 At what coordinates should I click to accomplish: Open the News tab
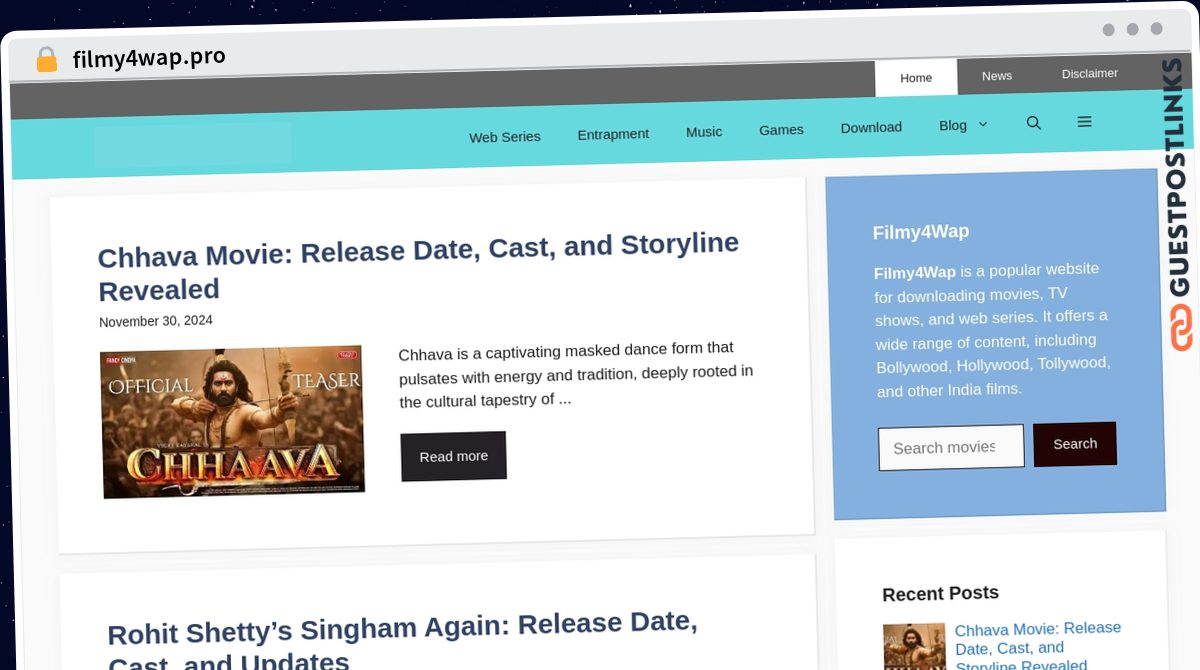click(997, 75)
